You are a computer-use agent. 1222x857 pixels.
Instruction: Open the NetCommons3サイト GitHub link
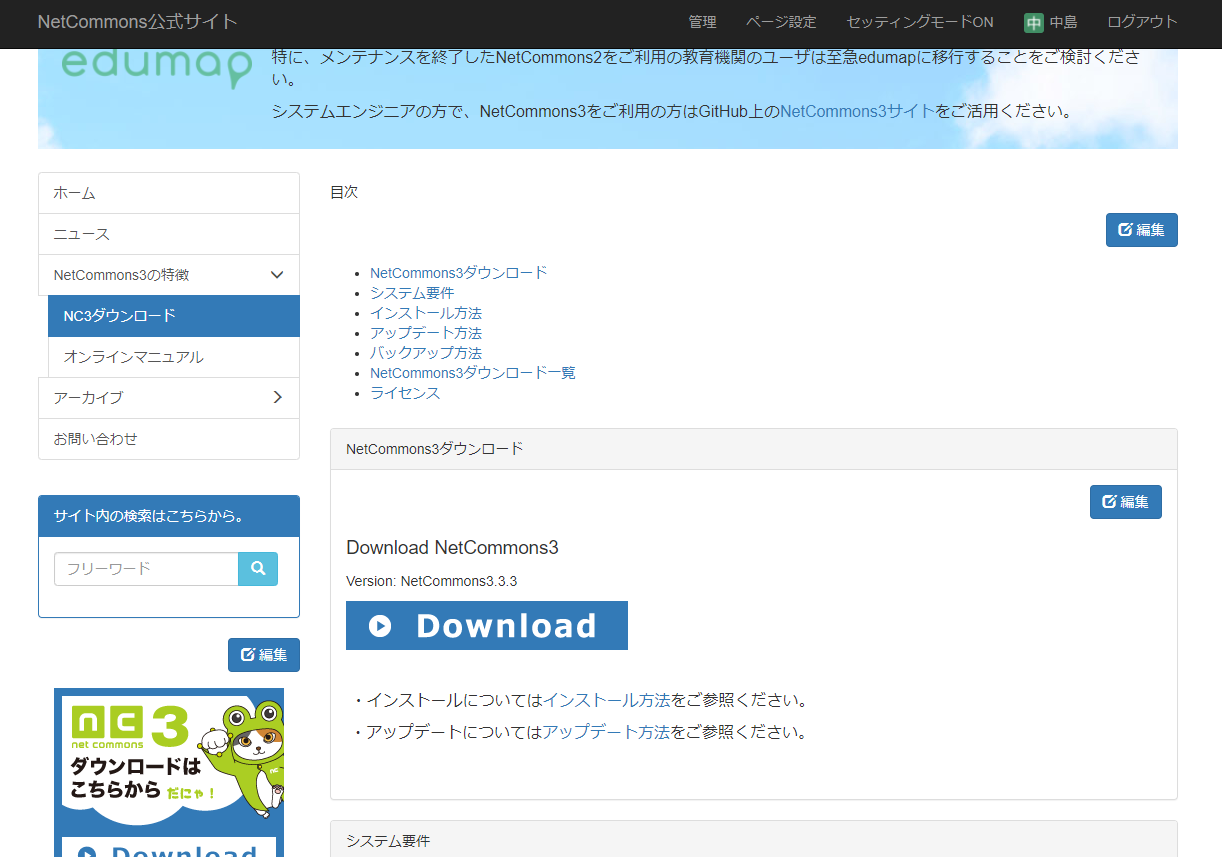point(857,111)
